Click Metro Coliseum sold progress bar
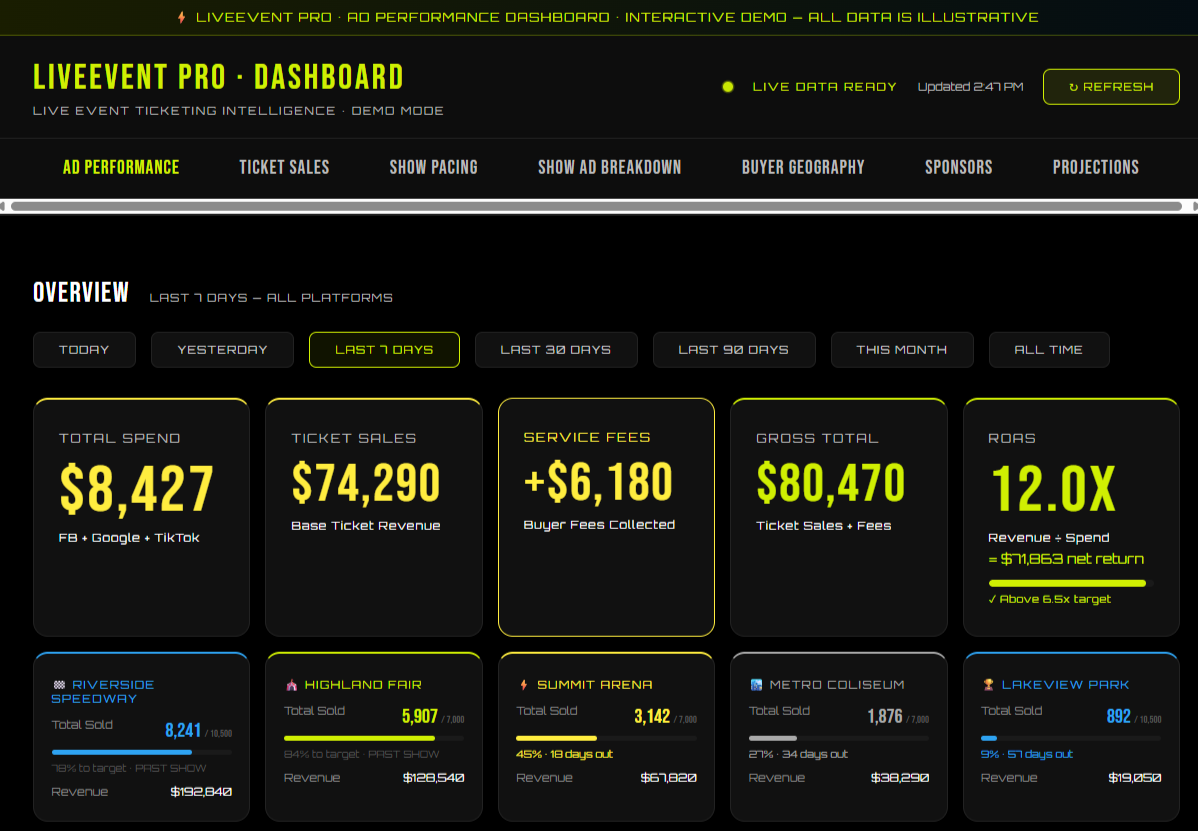Screen dimensions: 1198x831 point(838,739)
